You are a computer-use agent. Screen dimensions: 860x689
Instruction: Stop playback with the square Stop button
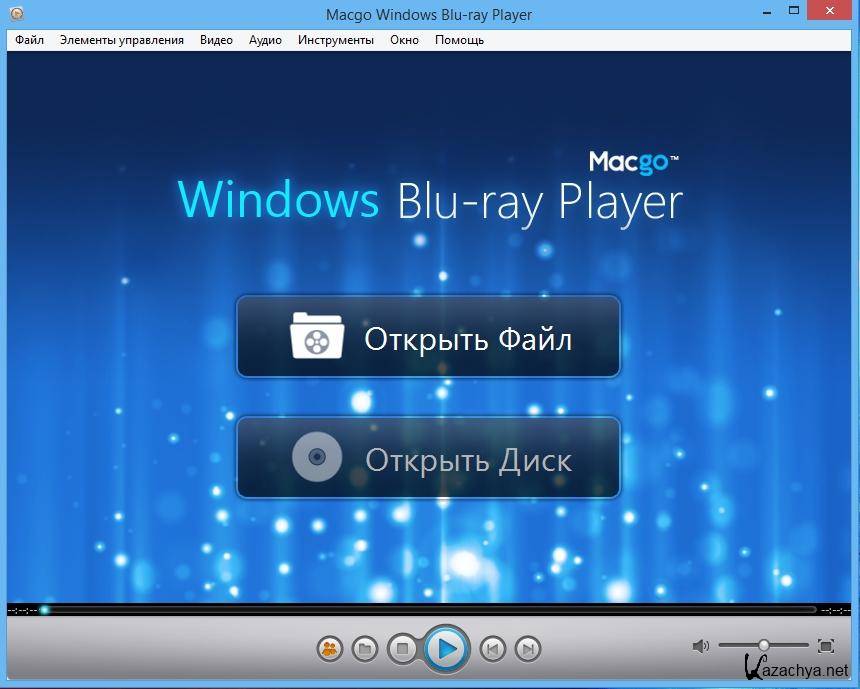[x=403, y=649]
